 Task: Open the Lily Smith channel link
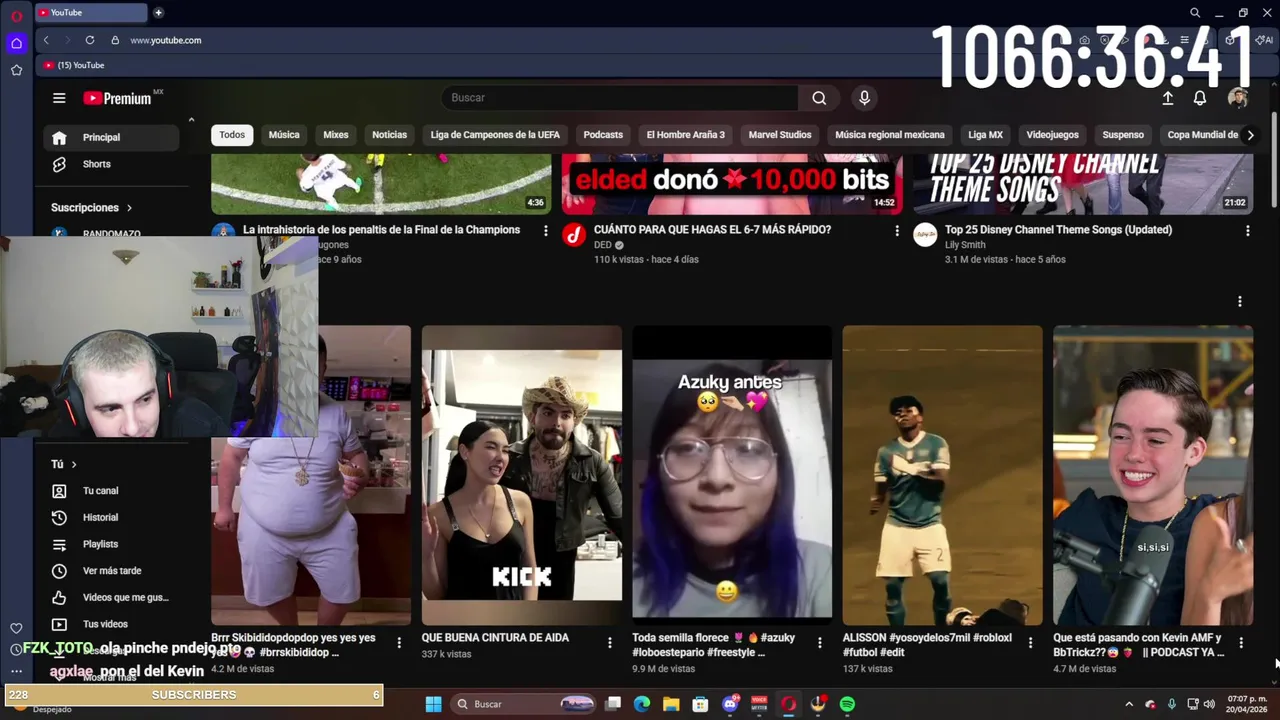965,245
